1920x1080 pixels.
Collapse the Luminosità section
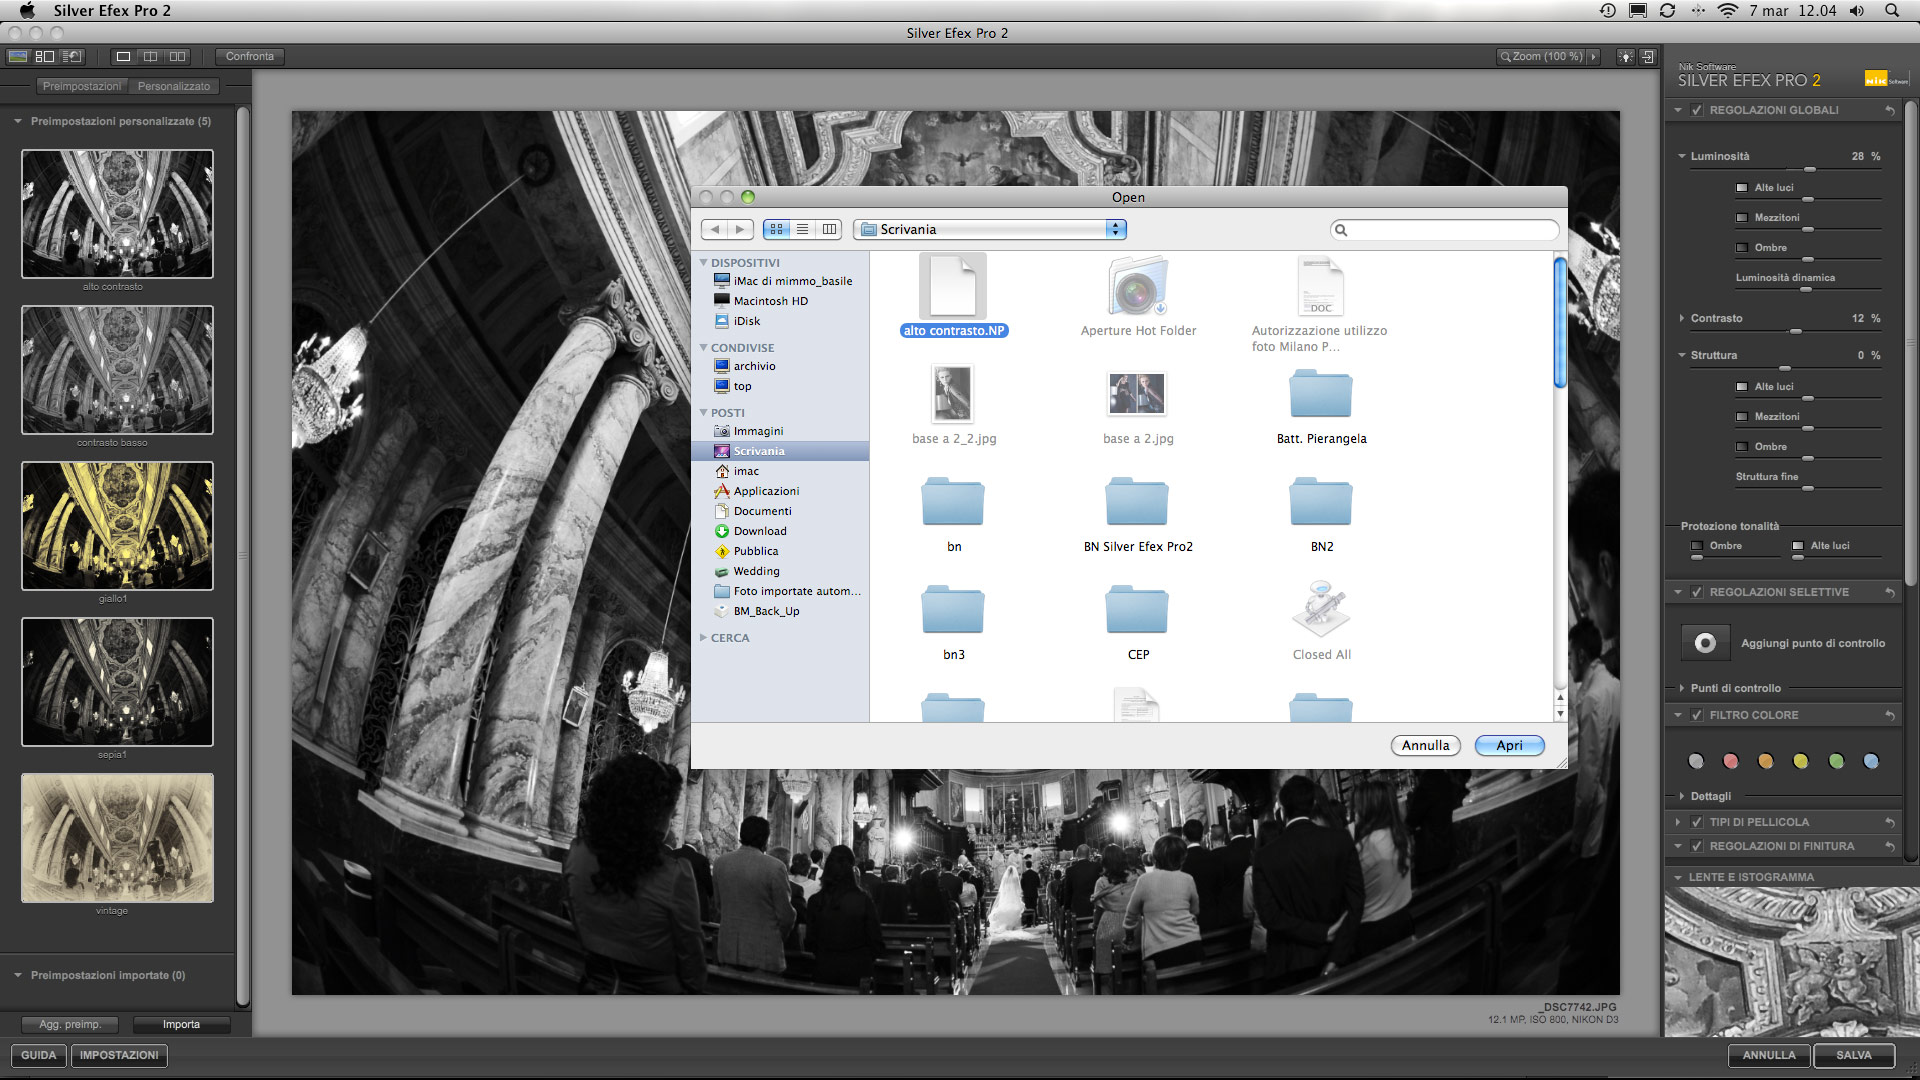coord(1682,156)
